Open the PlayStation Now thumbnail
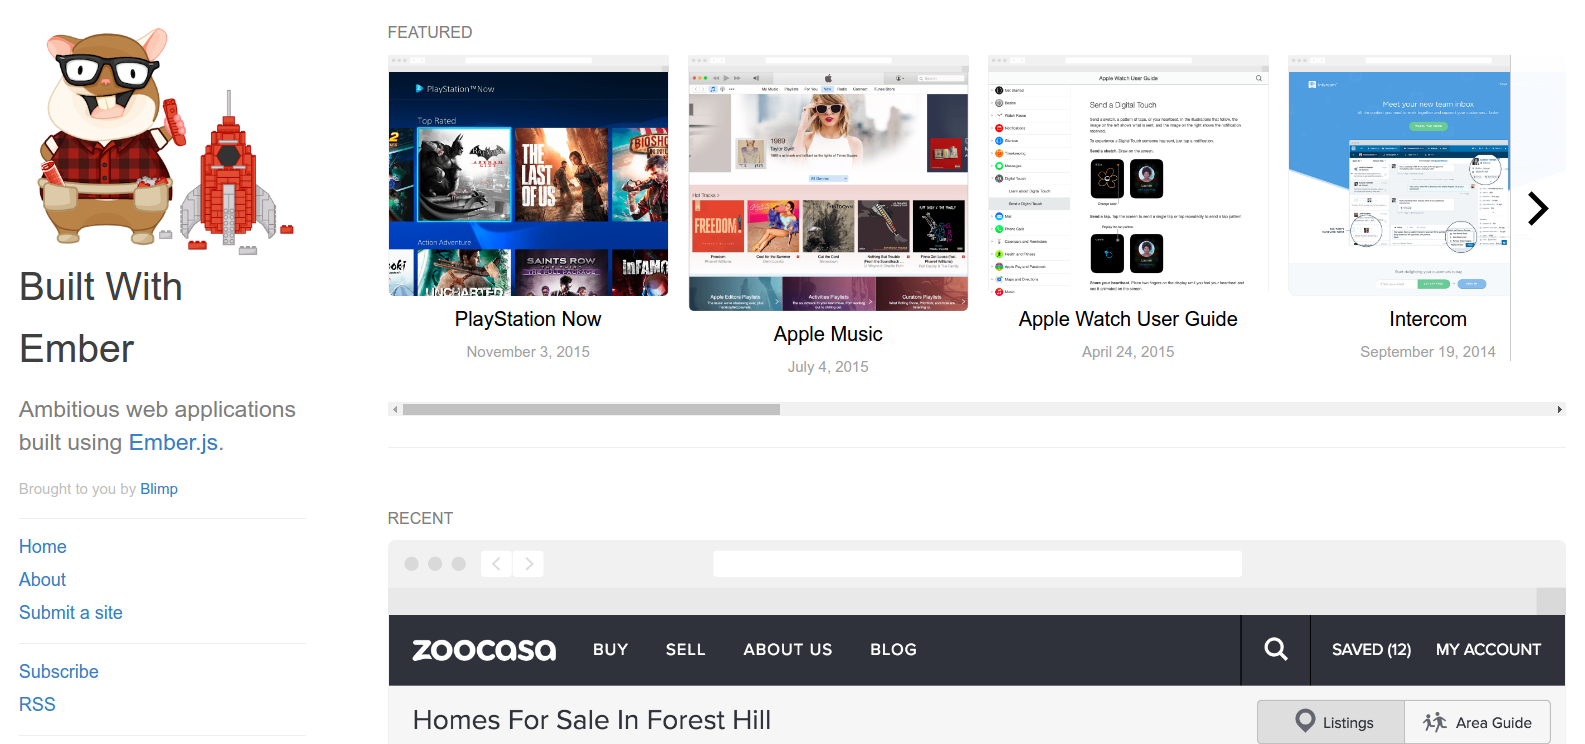Screen dimensions: 1585x744 click(x=528, y=176)
